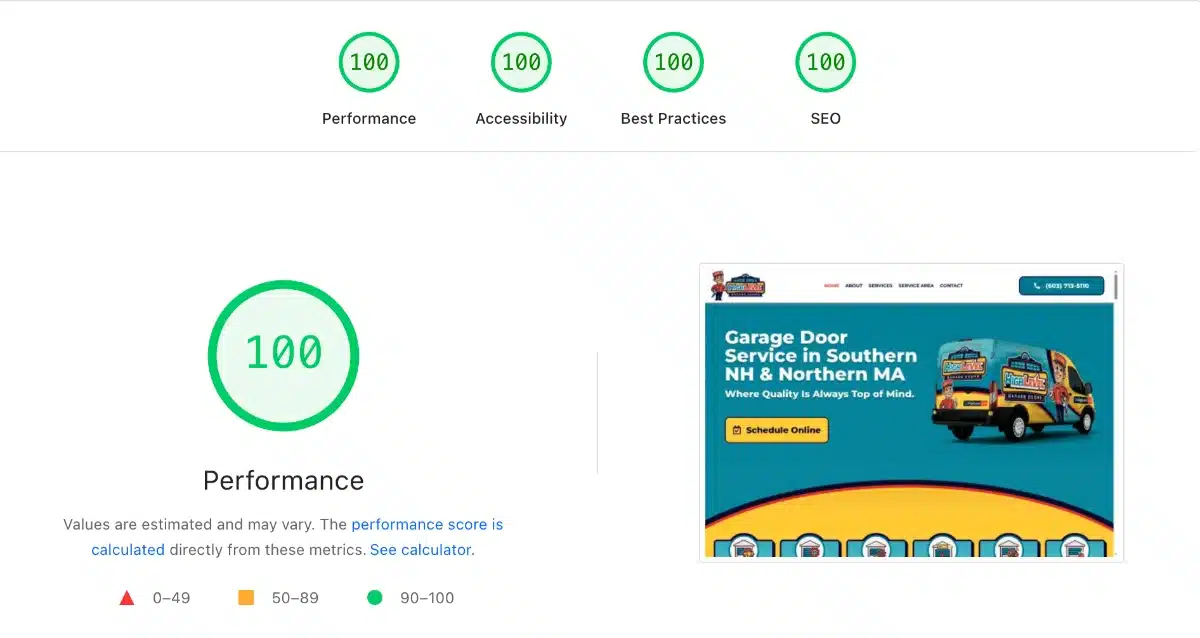Select HOME in the website navigation
Screen dimensions: 1200x638
(x=831, y=286)
